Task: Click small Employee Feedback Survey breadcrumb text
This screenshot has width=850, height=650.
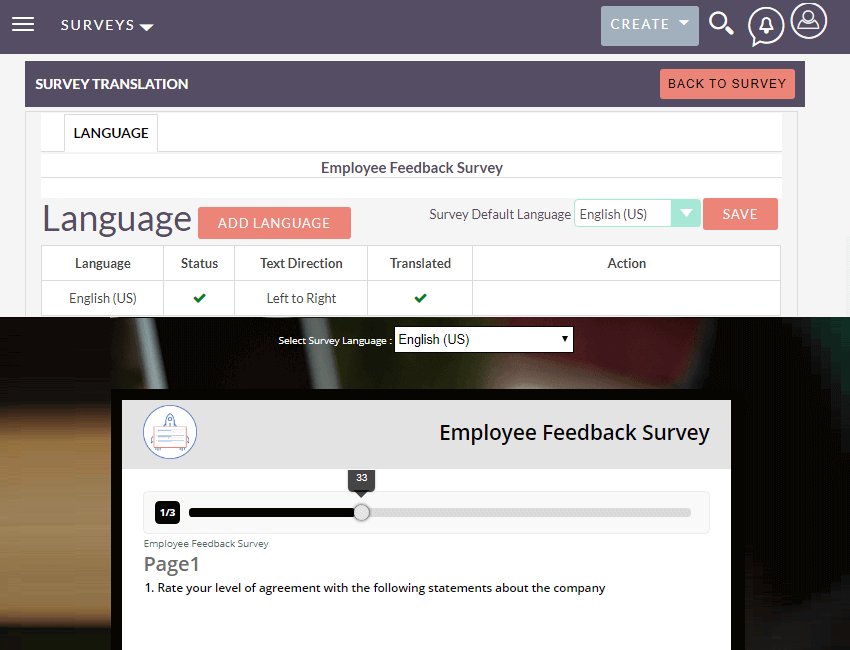Action: (x=206, y=544)
